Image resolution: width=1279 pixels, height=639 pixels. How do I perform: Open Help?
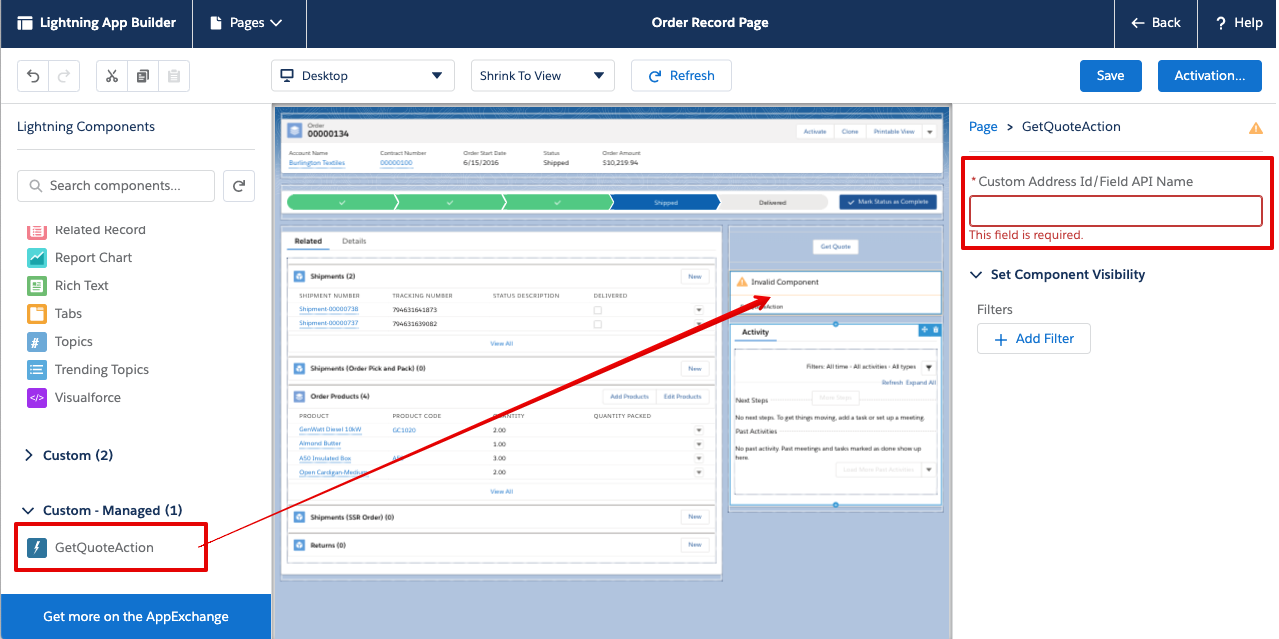point(1239,23)
